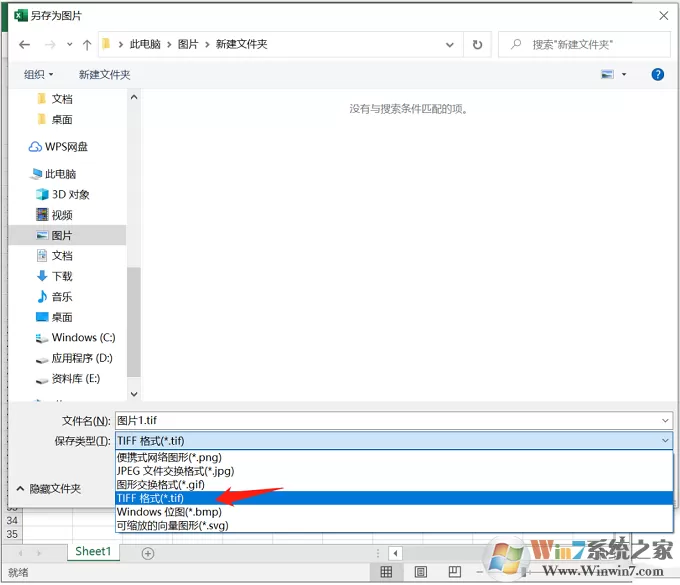Open the 组织 dropdown menu
Image resolution: width=680 pixels, height=585 pixels.
tap(39, 75)
